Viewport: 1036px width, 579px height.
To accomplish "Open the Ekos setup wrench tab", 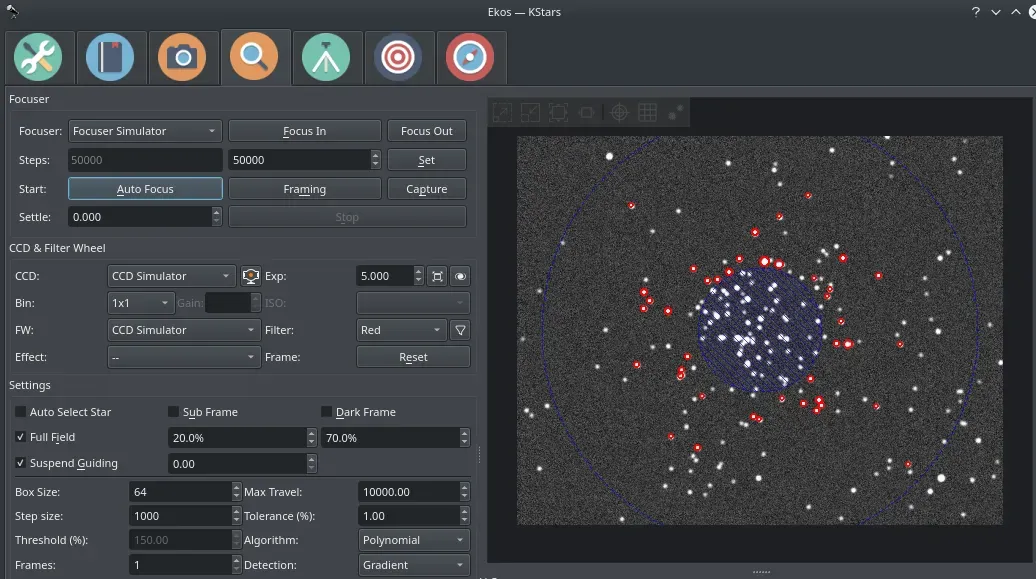I will click(x=39, y=57).
